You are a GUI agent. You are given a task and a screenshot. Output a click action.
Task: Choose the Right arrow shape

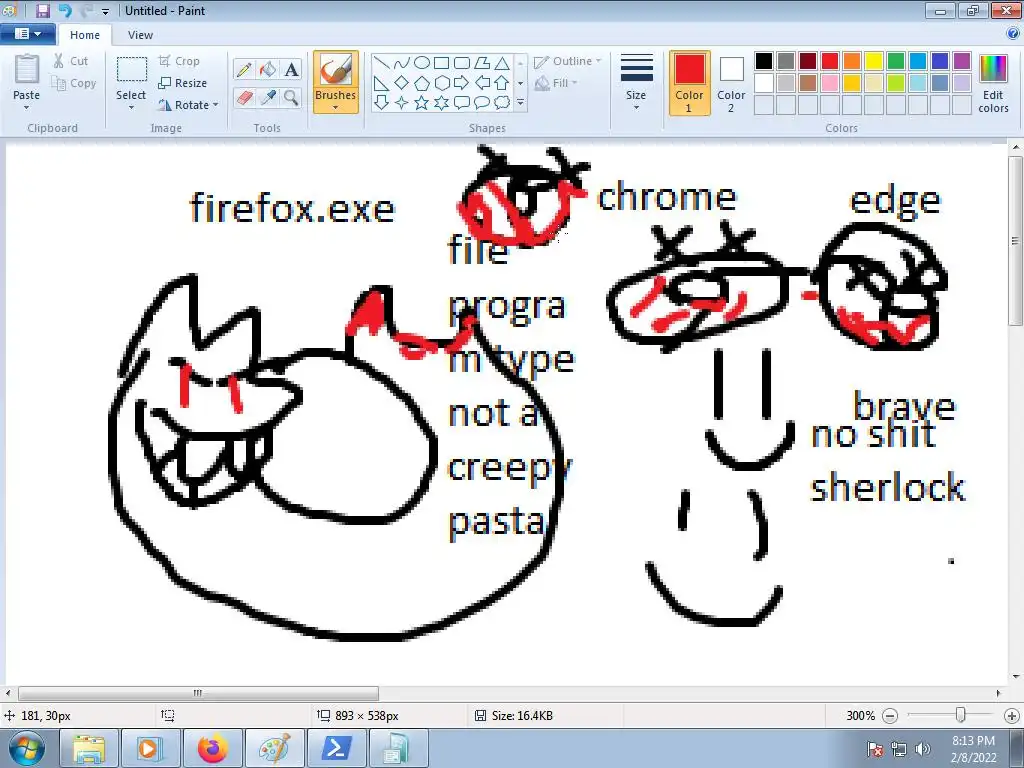462,83
